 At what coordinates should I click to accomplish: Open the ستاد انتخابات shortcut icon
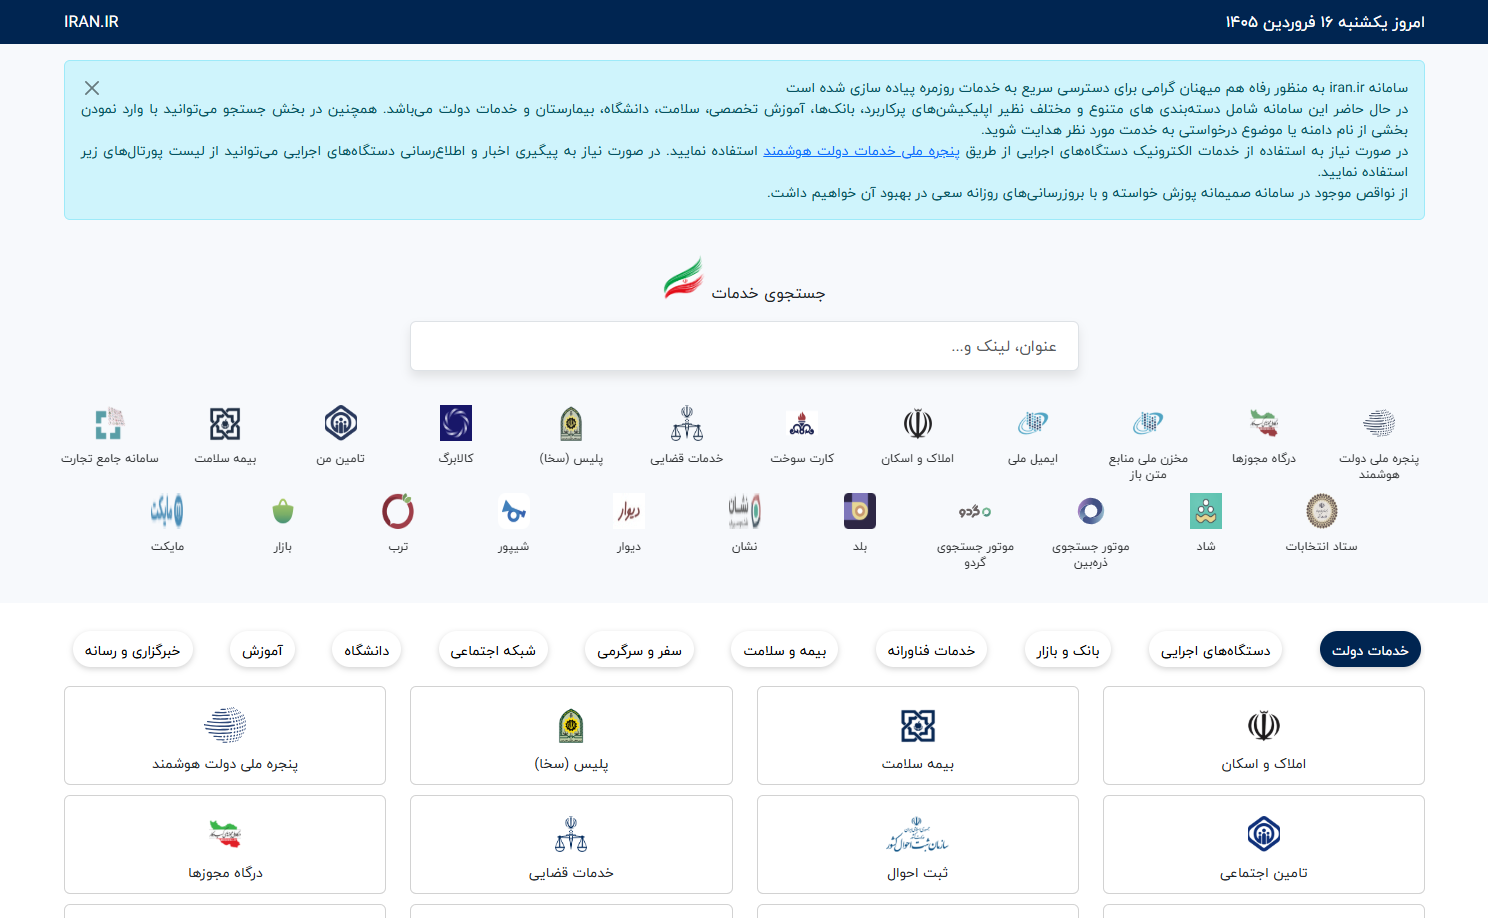(1322, 511)
